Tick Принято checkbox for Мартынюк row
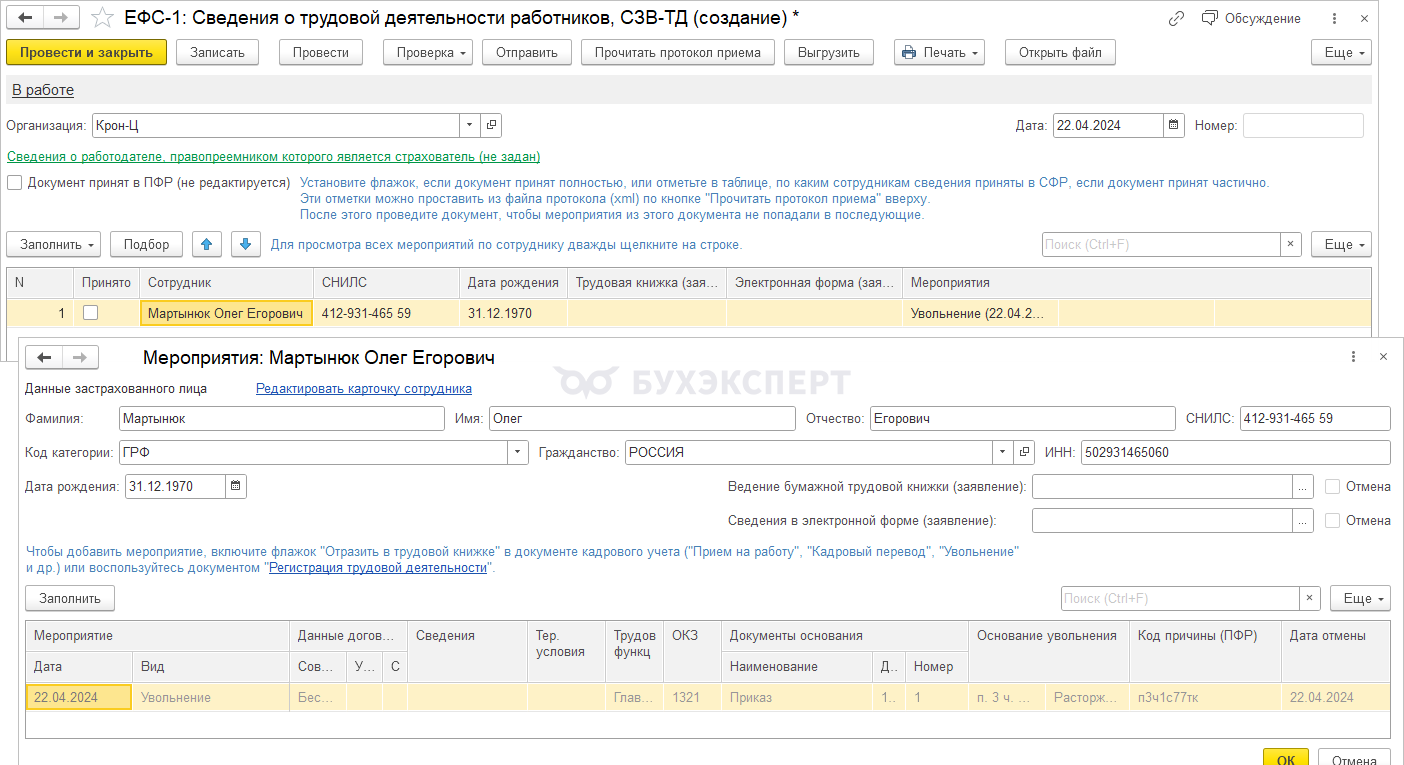The width and height of the screenshot is (1404, 765). 91,313
